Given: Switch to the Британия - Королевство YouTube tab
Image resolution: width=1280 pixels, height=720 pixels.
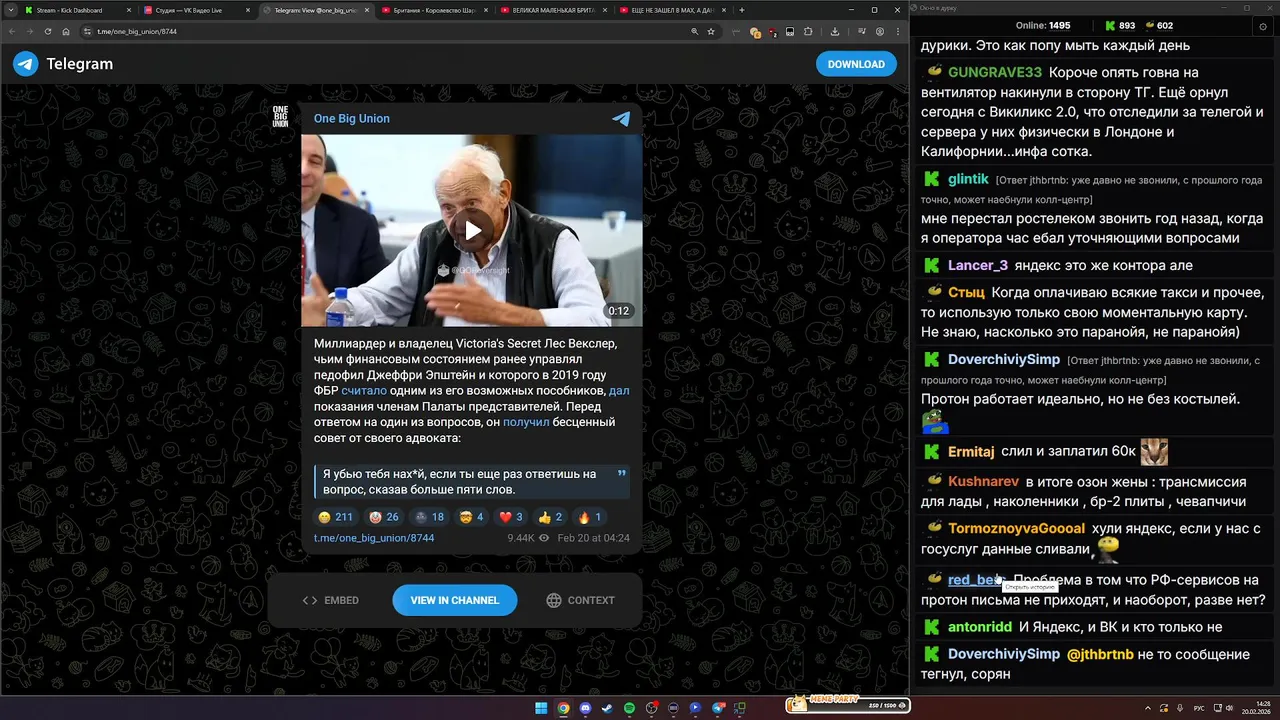Looking at the screenshot, I should coord(433,10).
